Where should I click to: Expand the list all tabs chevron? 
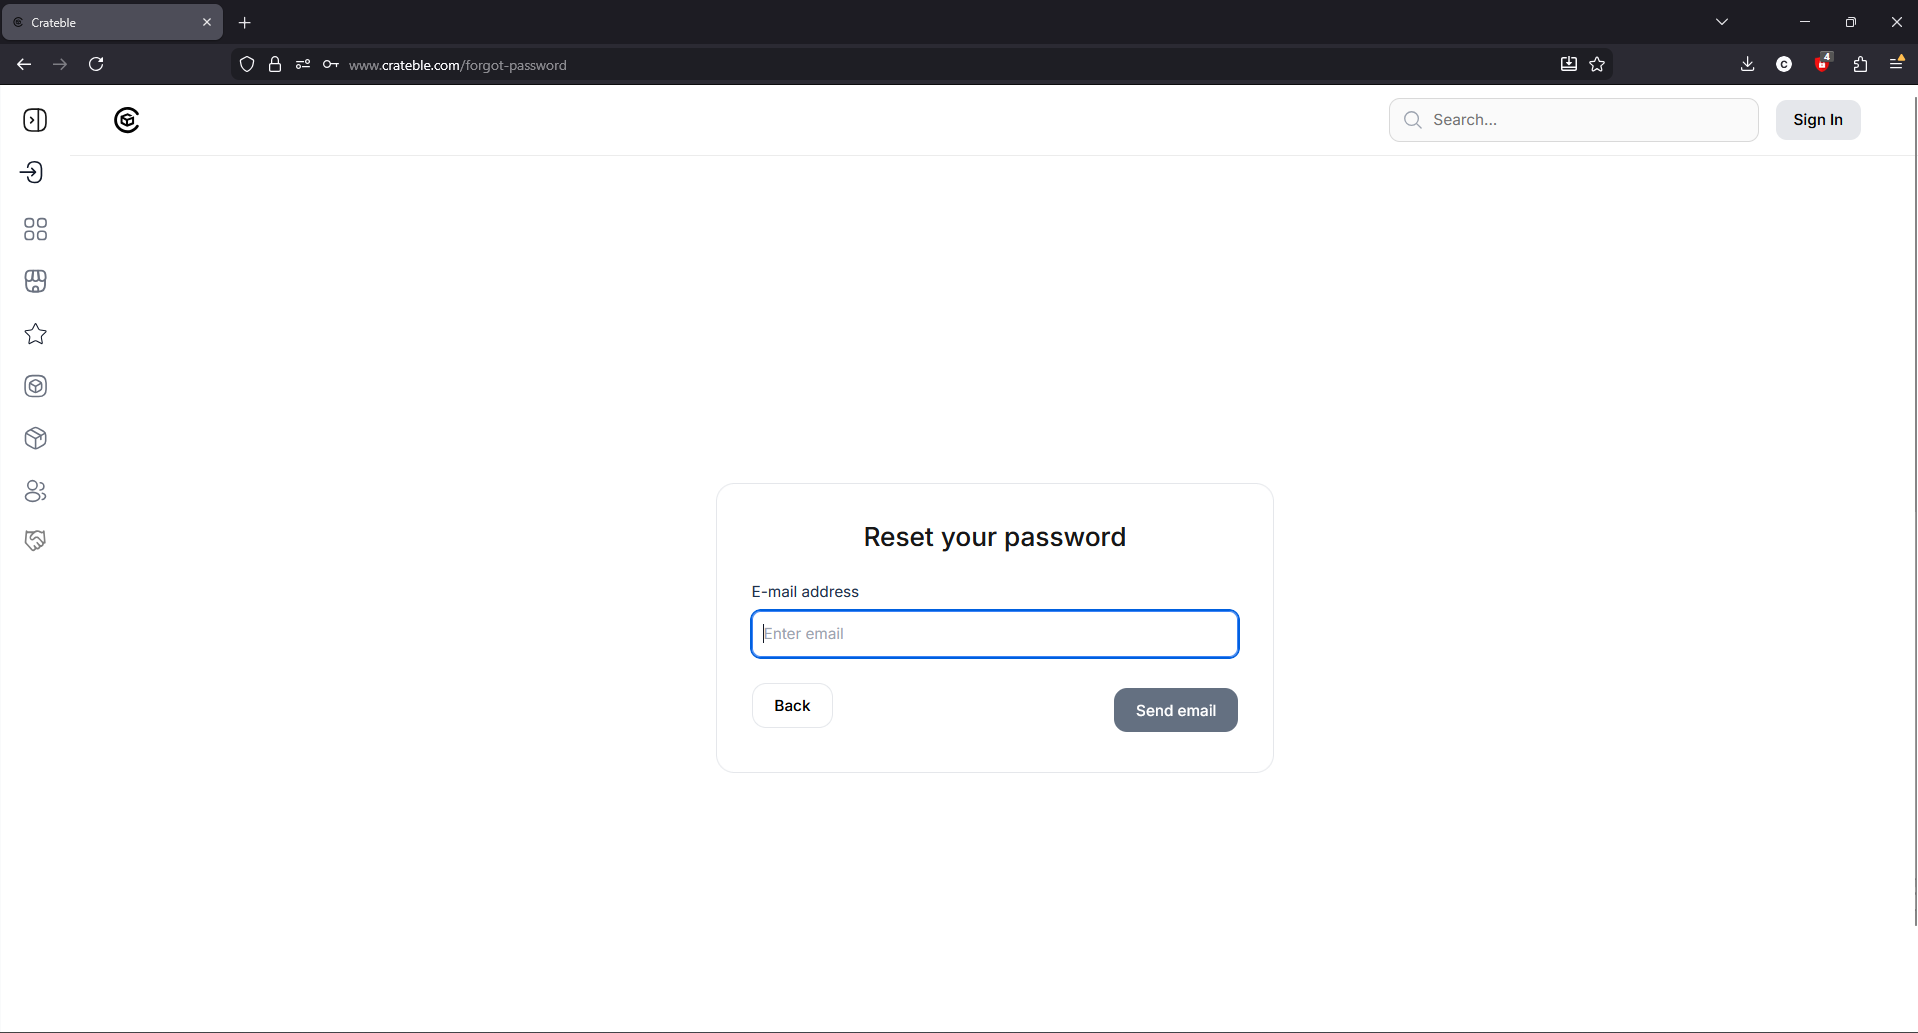[1722, 22]
